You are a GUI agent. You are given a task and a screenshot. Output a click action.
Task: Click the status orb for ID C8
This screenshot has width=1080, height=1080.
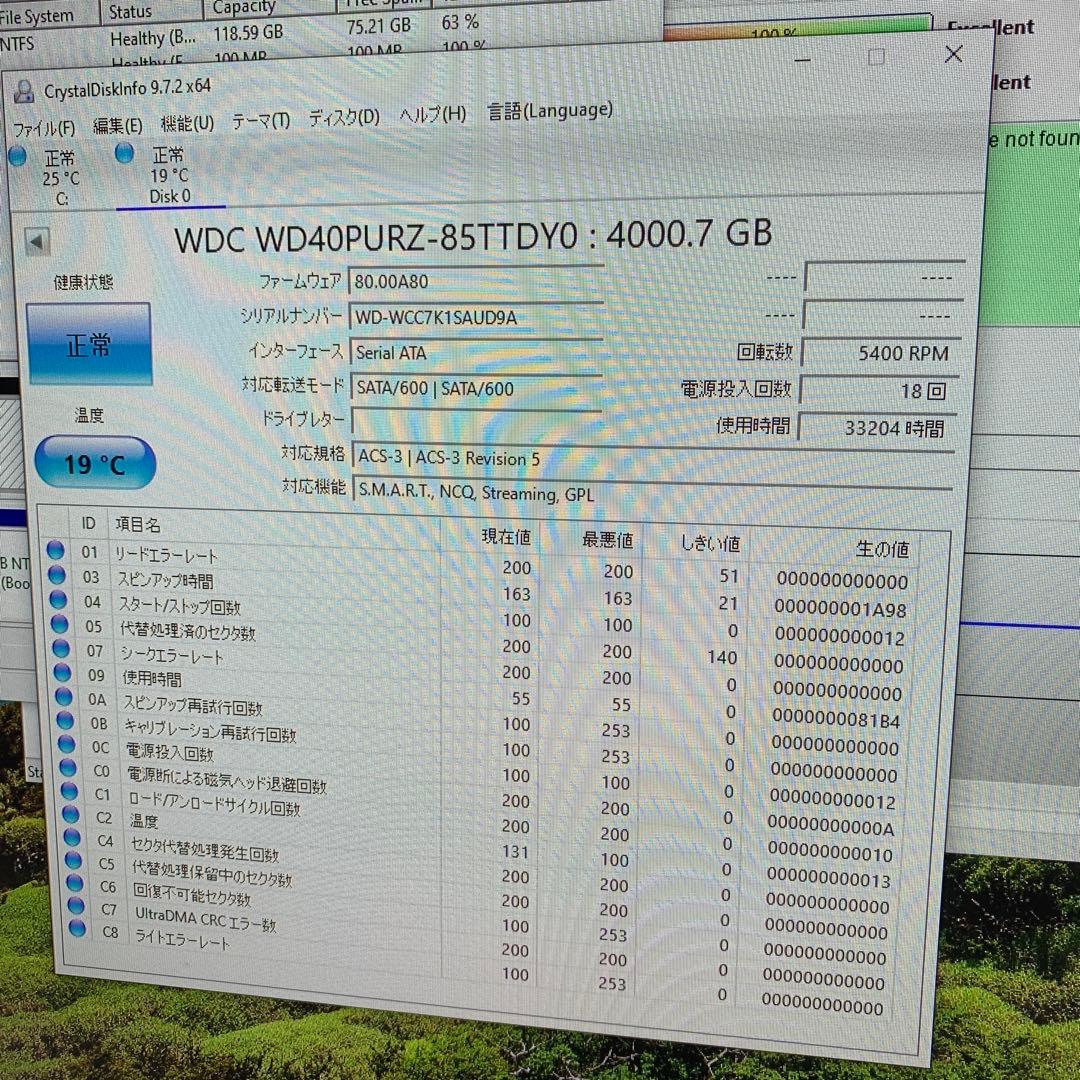point(78,929)
